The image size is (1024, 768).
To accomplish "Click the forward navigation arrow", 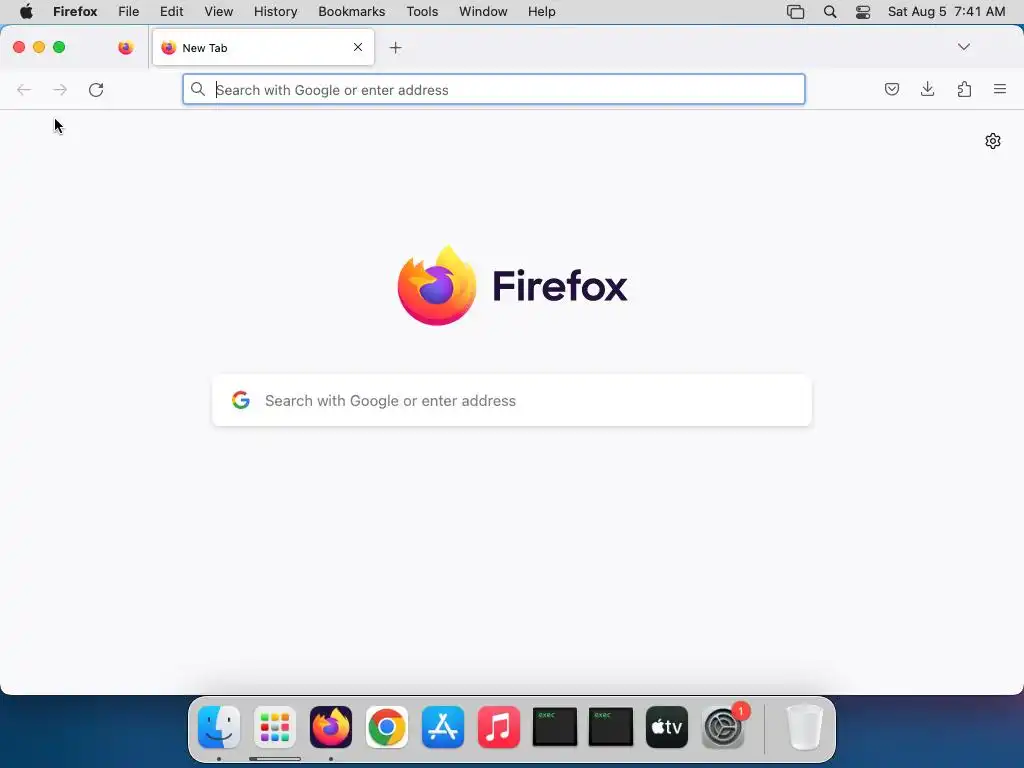I will point(60,89).
